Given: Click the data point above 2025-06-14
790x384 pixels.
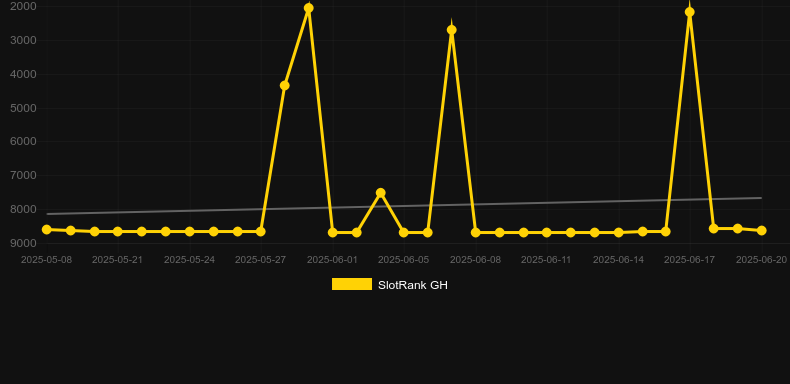Looking at the screenshot, I should (x=619, y=232).
